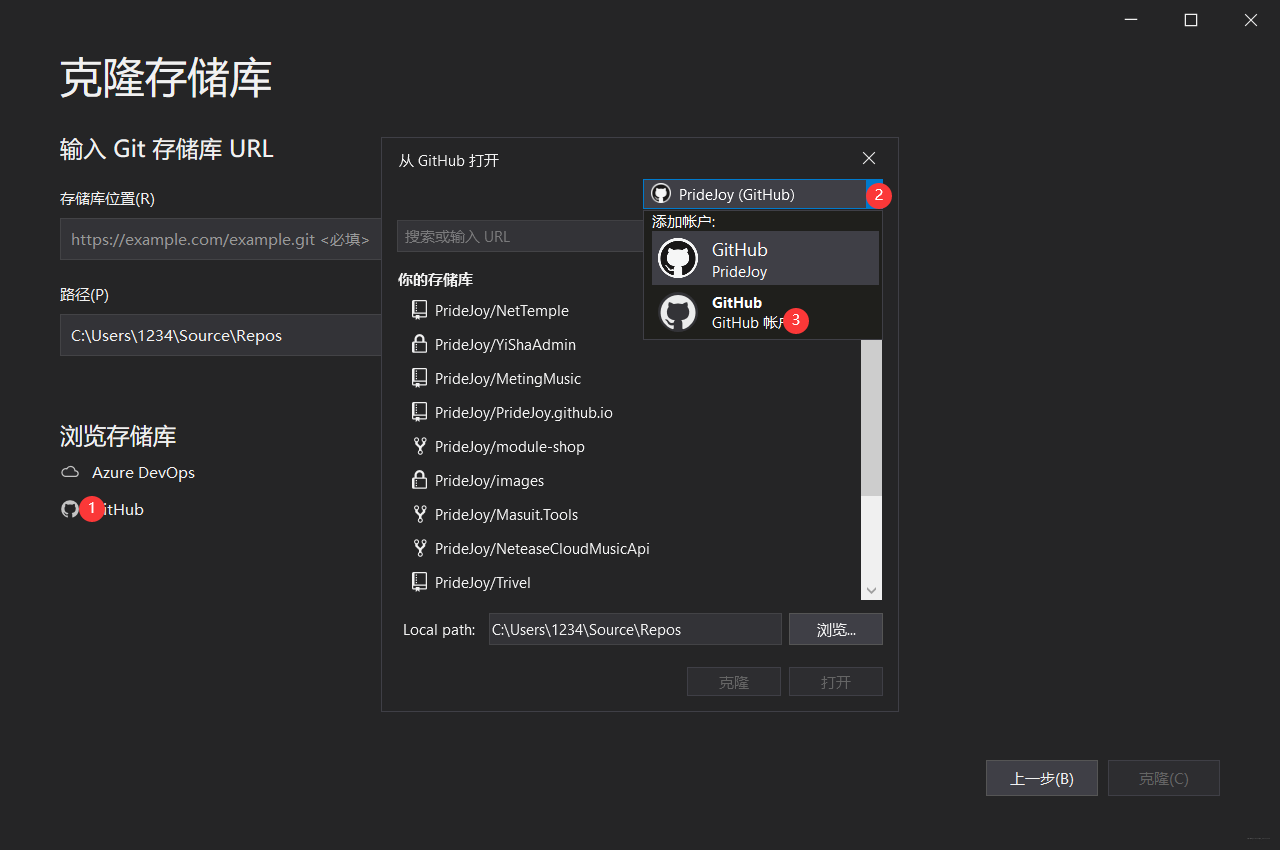Click the scrollbar down arrow in repository list
1280x850 pixels.
coord(872,590)
